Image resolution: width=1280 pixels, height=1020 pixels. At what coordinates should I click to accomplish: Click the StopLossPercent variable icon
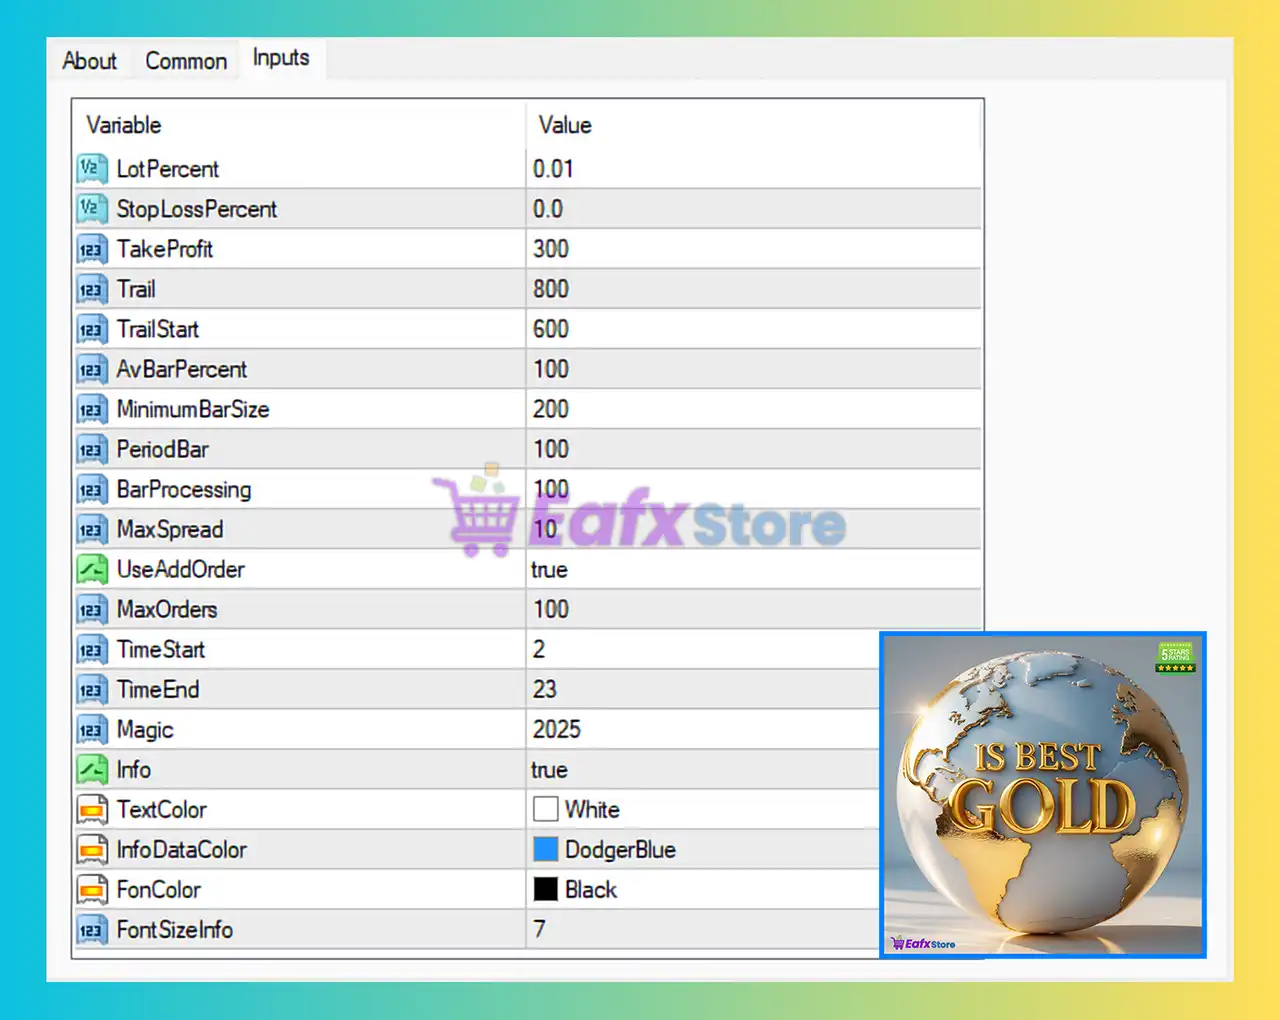91,209
